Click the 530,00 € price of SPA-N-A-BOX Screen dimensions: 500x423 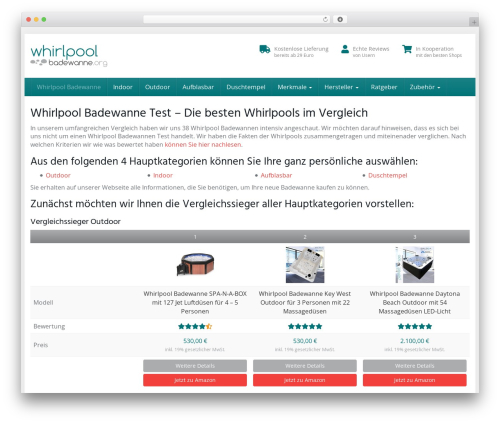pyautogui.click(x=195, y=341)
